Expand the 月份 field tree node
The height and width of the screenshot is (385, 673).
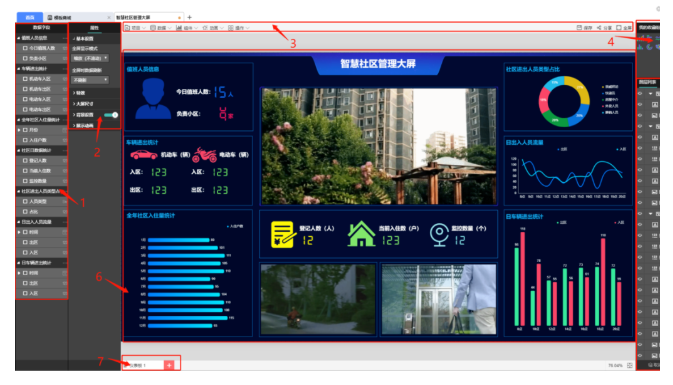click(19, 130)
